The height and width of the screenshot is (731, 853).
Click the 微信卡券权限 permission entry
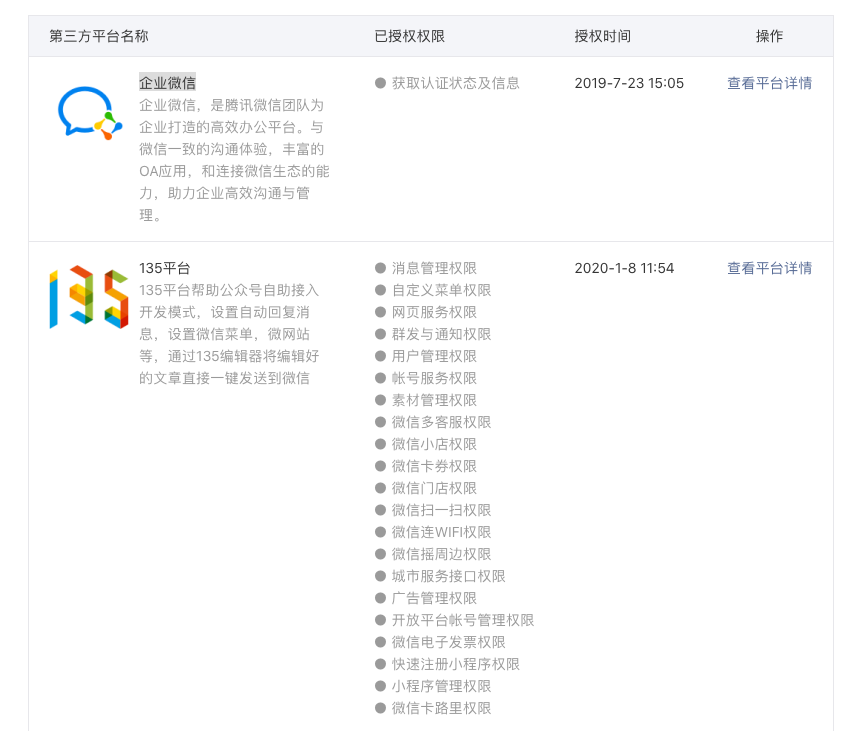click(x=426, y=466)
